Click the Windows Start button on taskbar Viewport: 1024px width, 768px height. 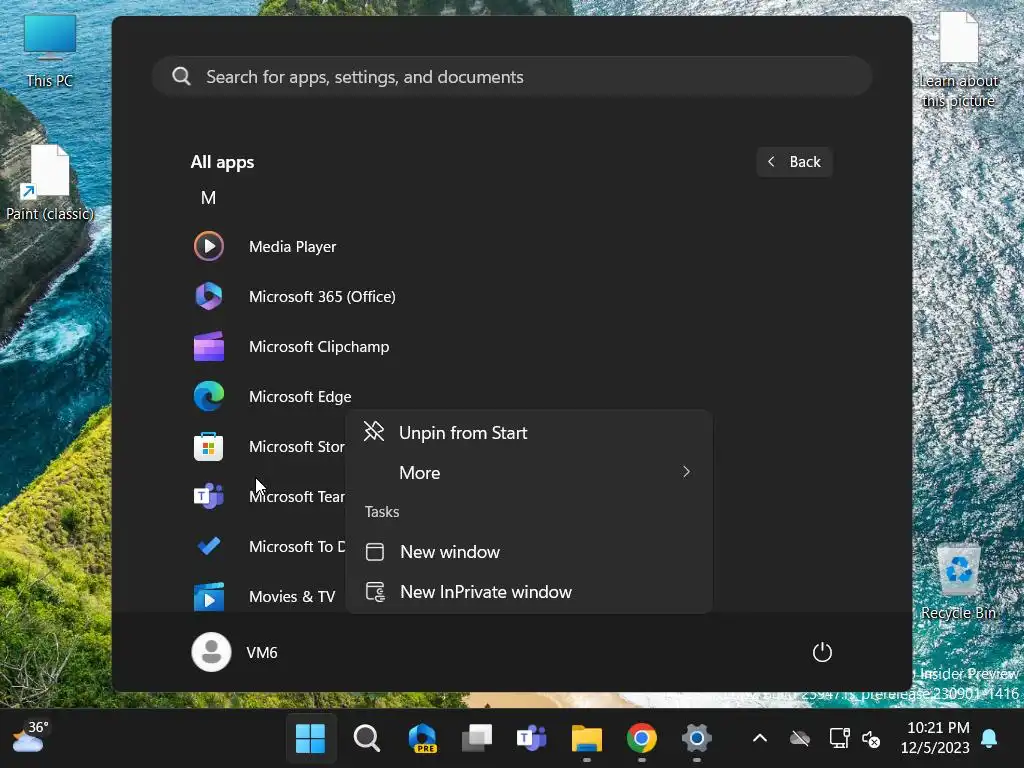coord(310,738)
